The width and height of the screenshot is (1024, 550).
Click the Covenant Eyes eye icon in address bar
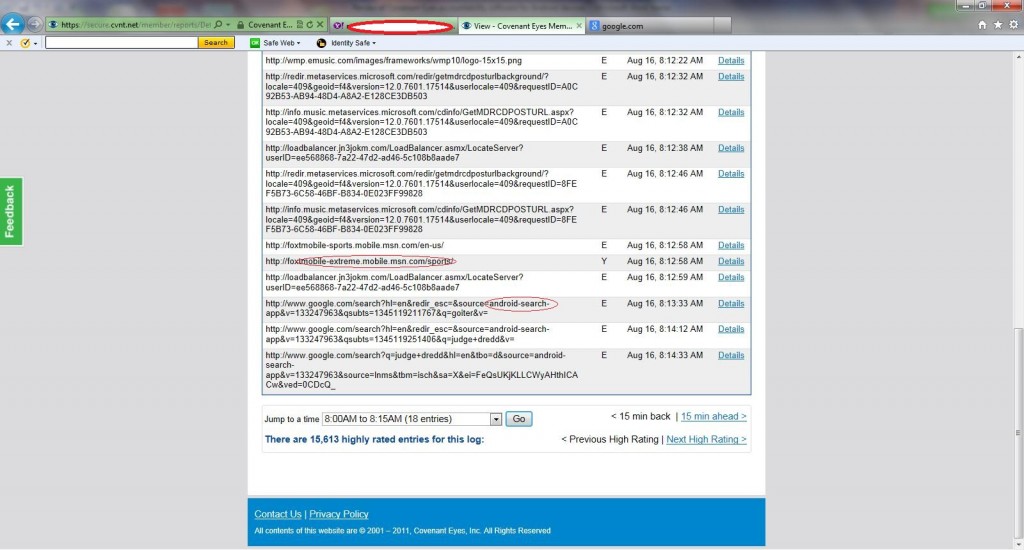click(53, 25)
